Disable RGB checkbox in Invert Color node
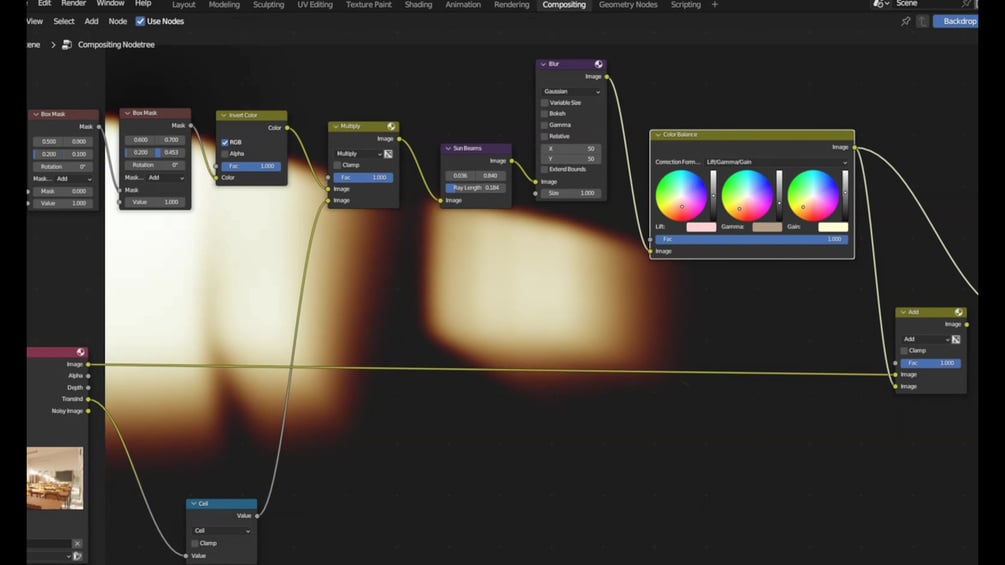The image size is (1005, 565). pos(224,142)
